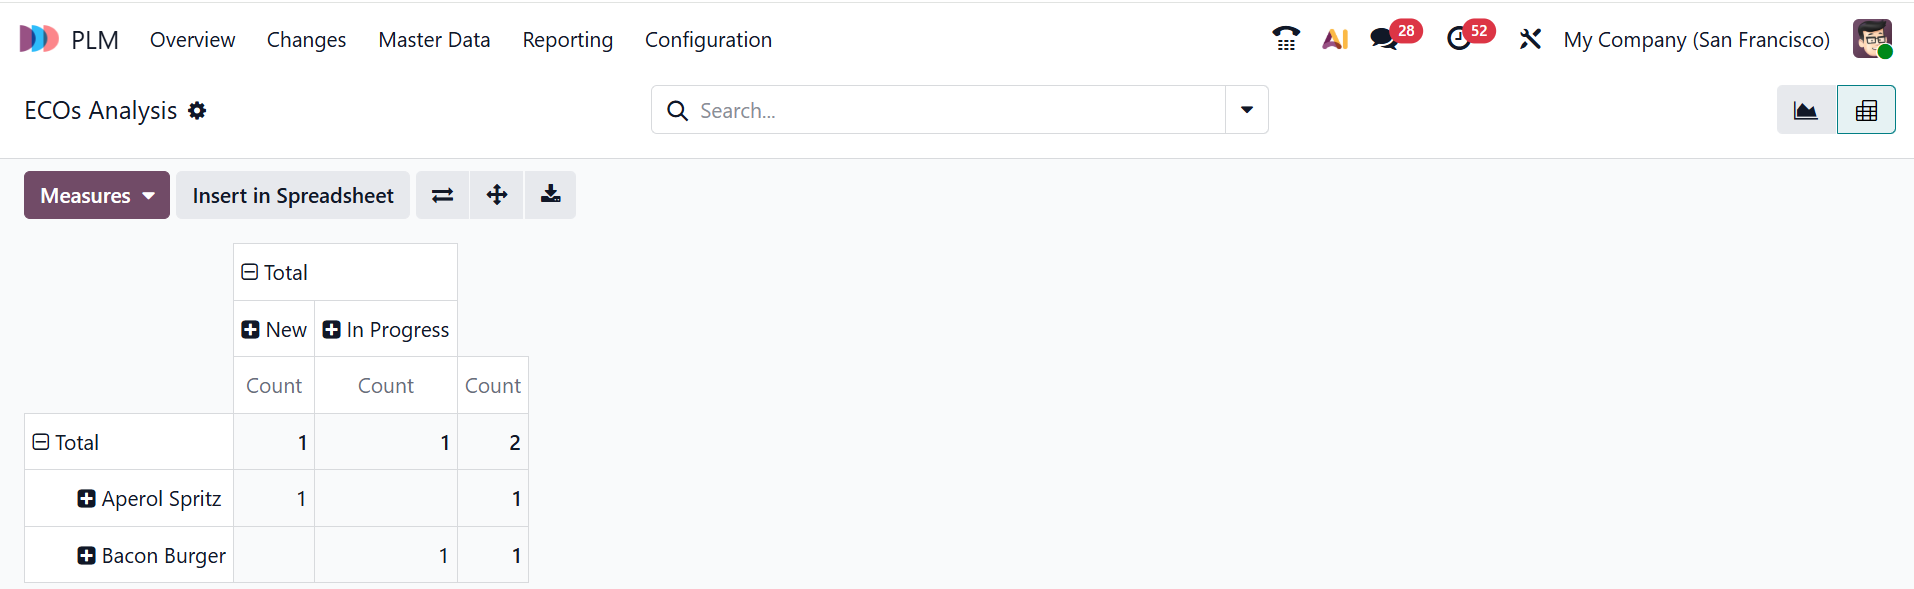Open the VoIP phone icon
Viewport: 1914px width, 589px height.
1285,39
